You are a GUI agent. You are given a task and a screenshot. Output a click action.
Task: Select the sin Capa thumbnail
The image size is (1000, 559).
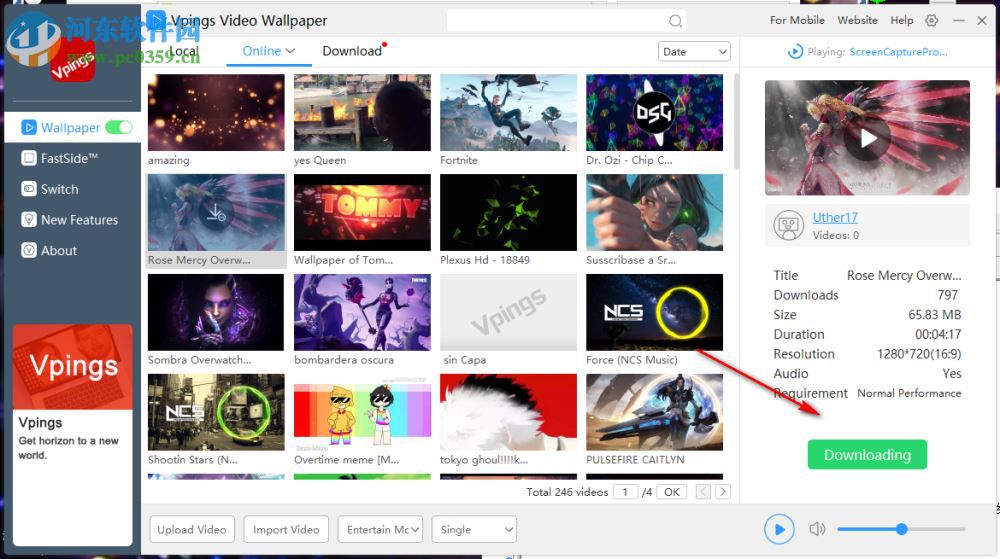508,312
